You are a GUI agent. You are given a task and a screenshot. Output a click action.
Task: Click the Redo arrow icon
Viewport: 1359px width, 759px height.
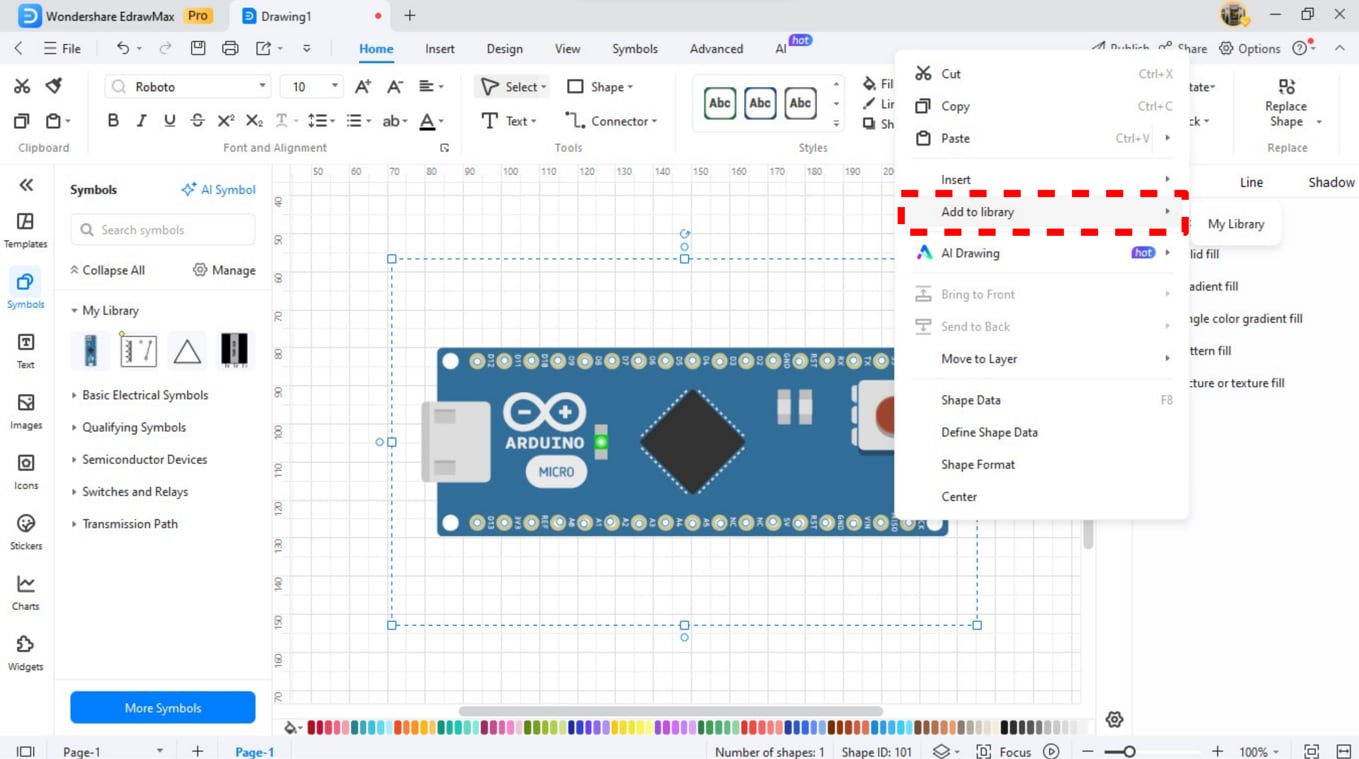pyautogui.click(x=165, y=48)
